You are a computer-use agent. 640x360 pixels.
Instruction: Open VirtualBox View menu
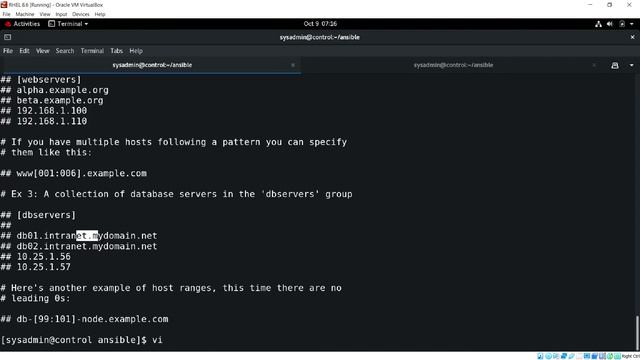(45, 14)
